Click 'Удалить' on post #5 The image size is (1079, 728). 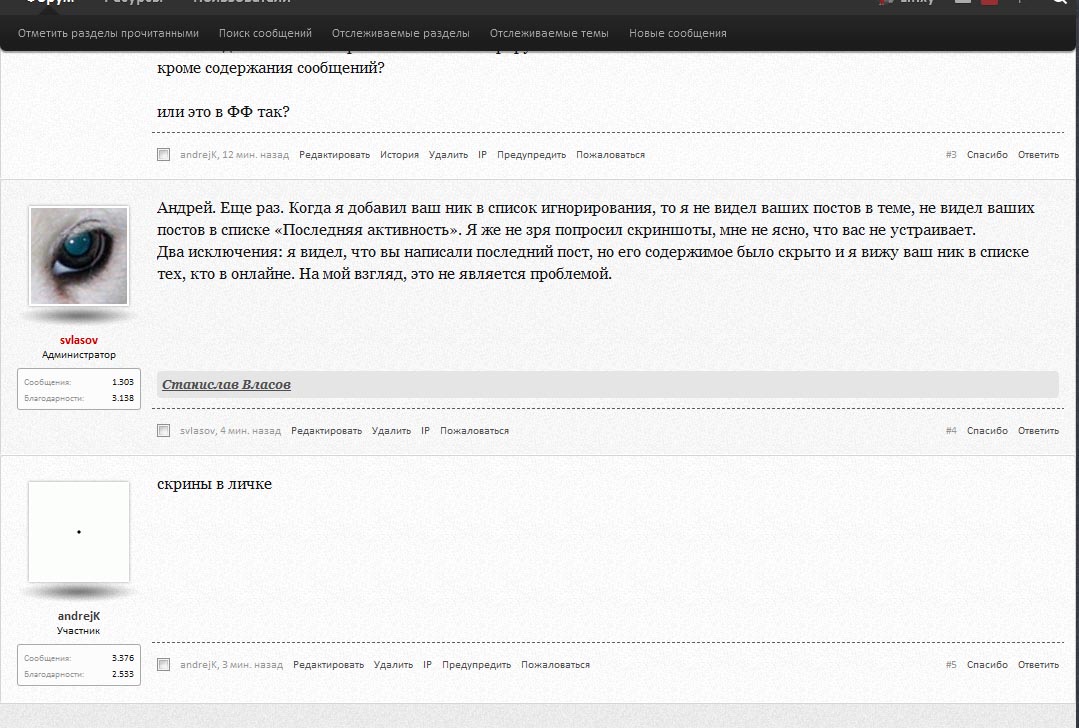click(394, 665)
